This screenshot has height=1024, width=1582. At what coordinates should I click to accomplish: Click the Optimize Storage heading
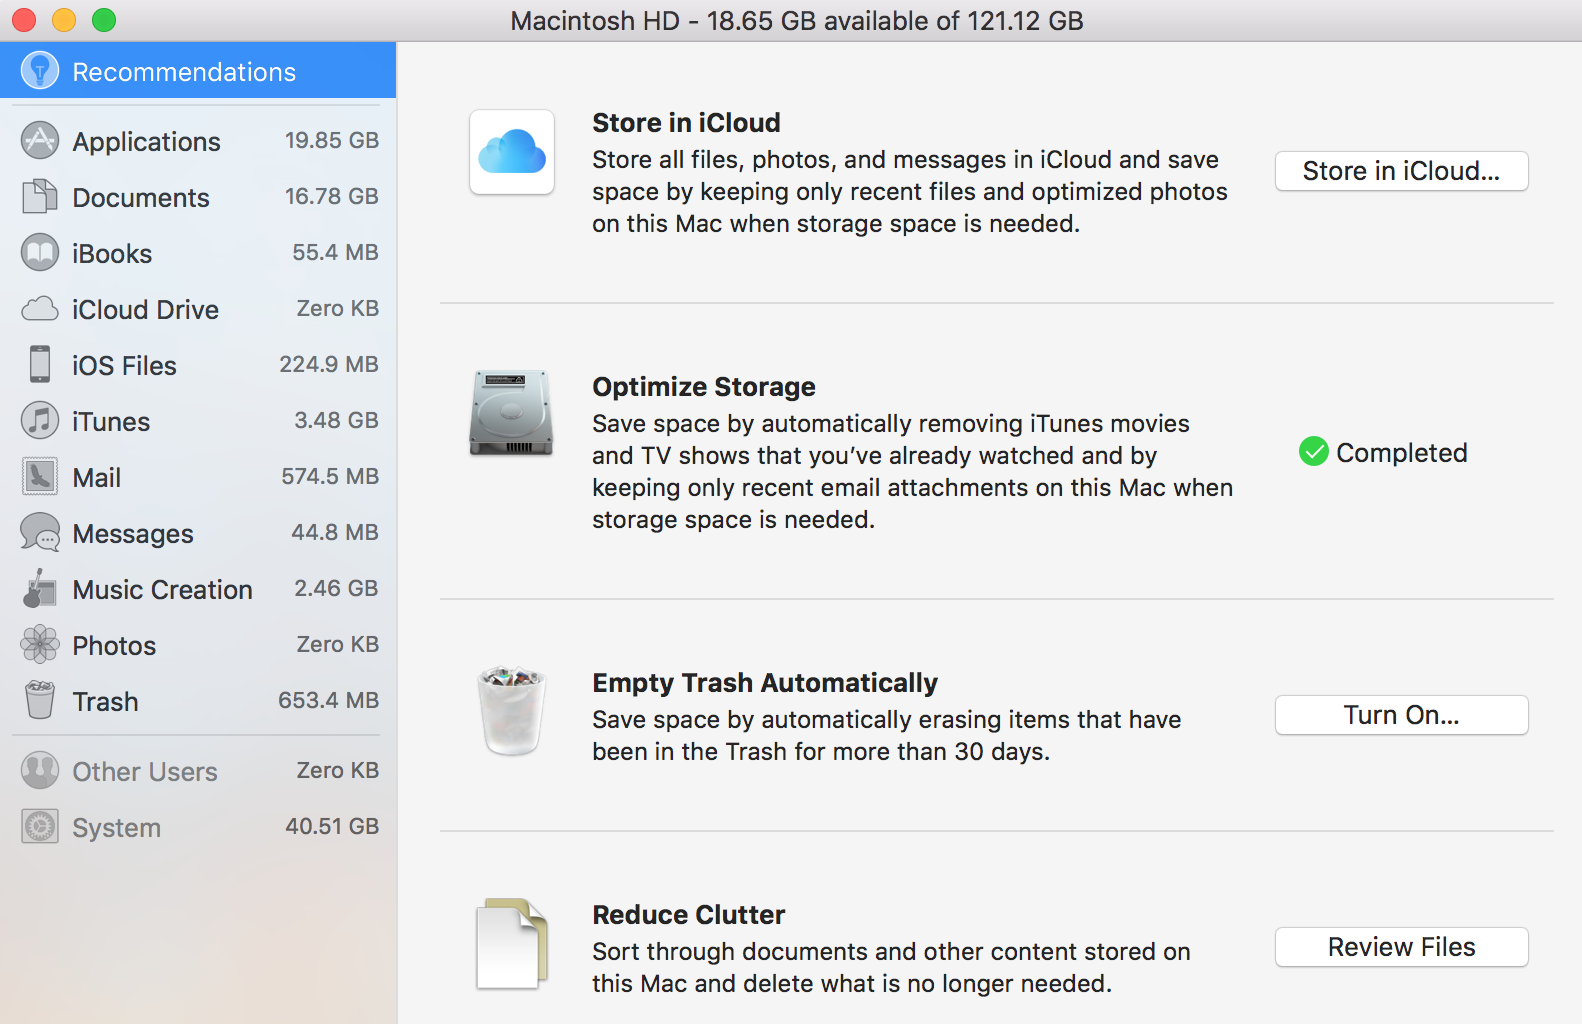pyautogui.click(x=704, y=386)
